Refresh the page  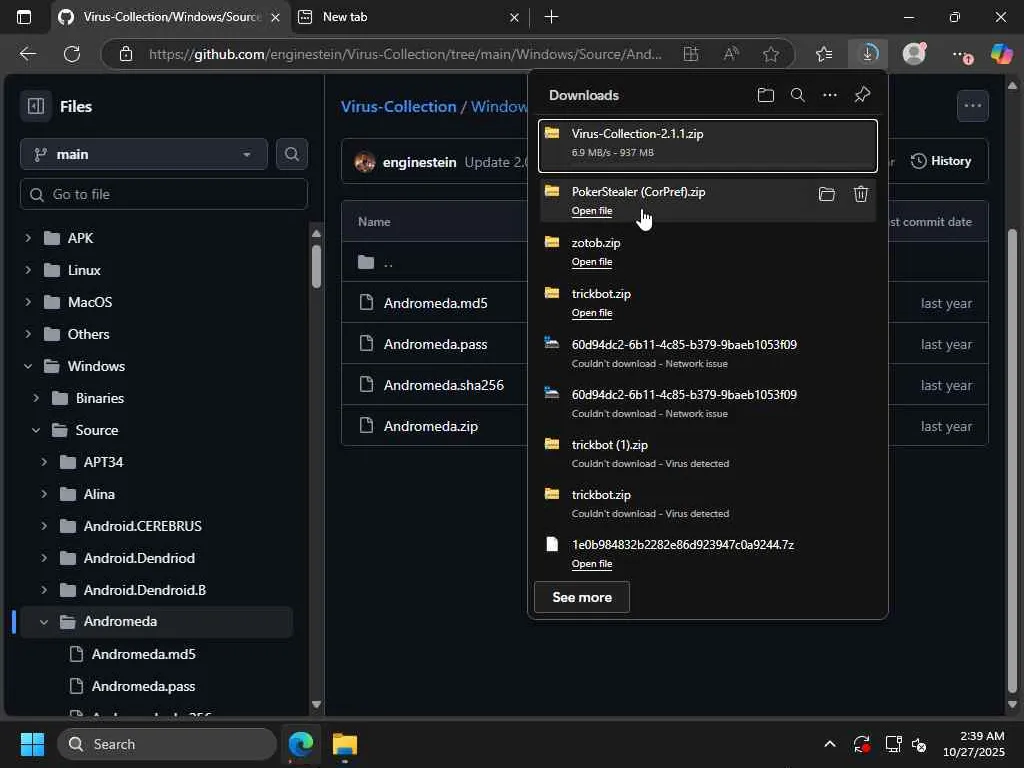click(72, 54)
